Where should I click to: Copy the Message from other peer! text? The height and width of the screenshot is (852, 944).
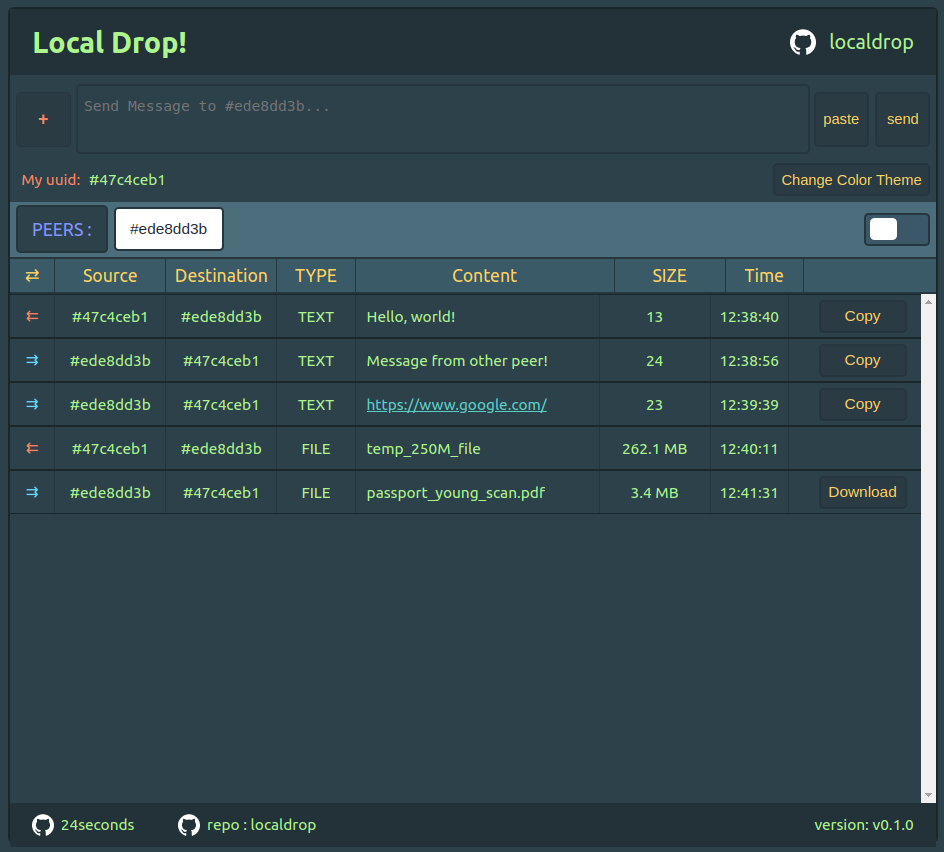point(862,360)
